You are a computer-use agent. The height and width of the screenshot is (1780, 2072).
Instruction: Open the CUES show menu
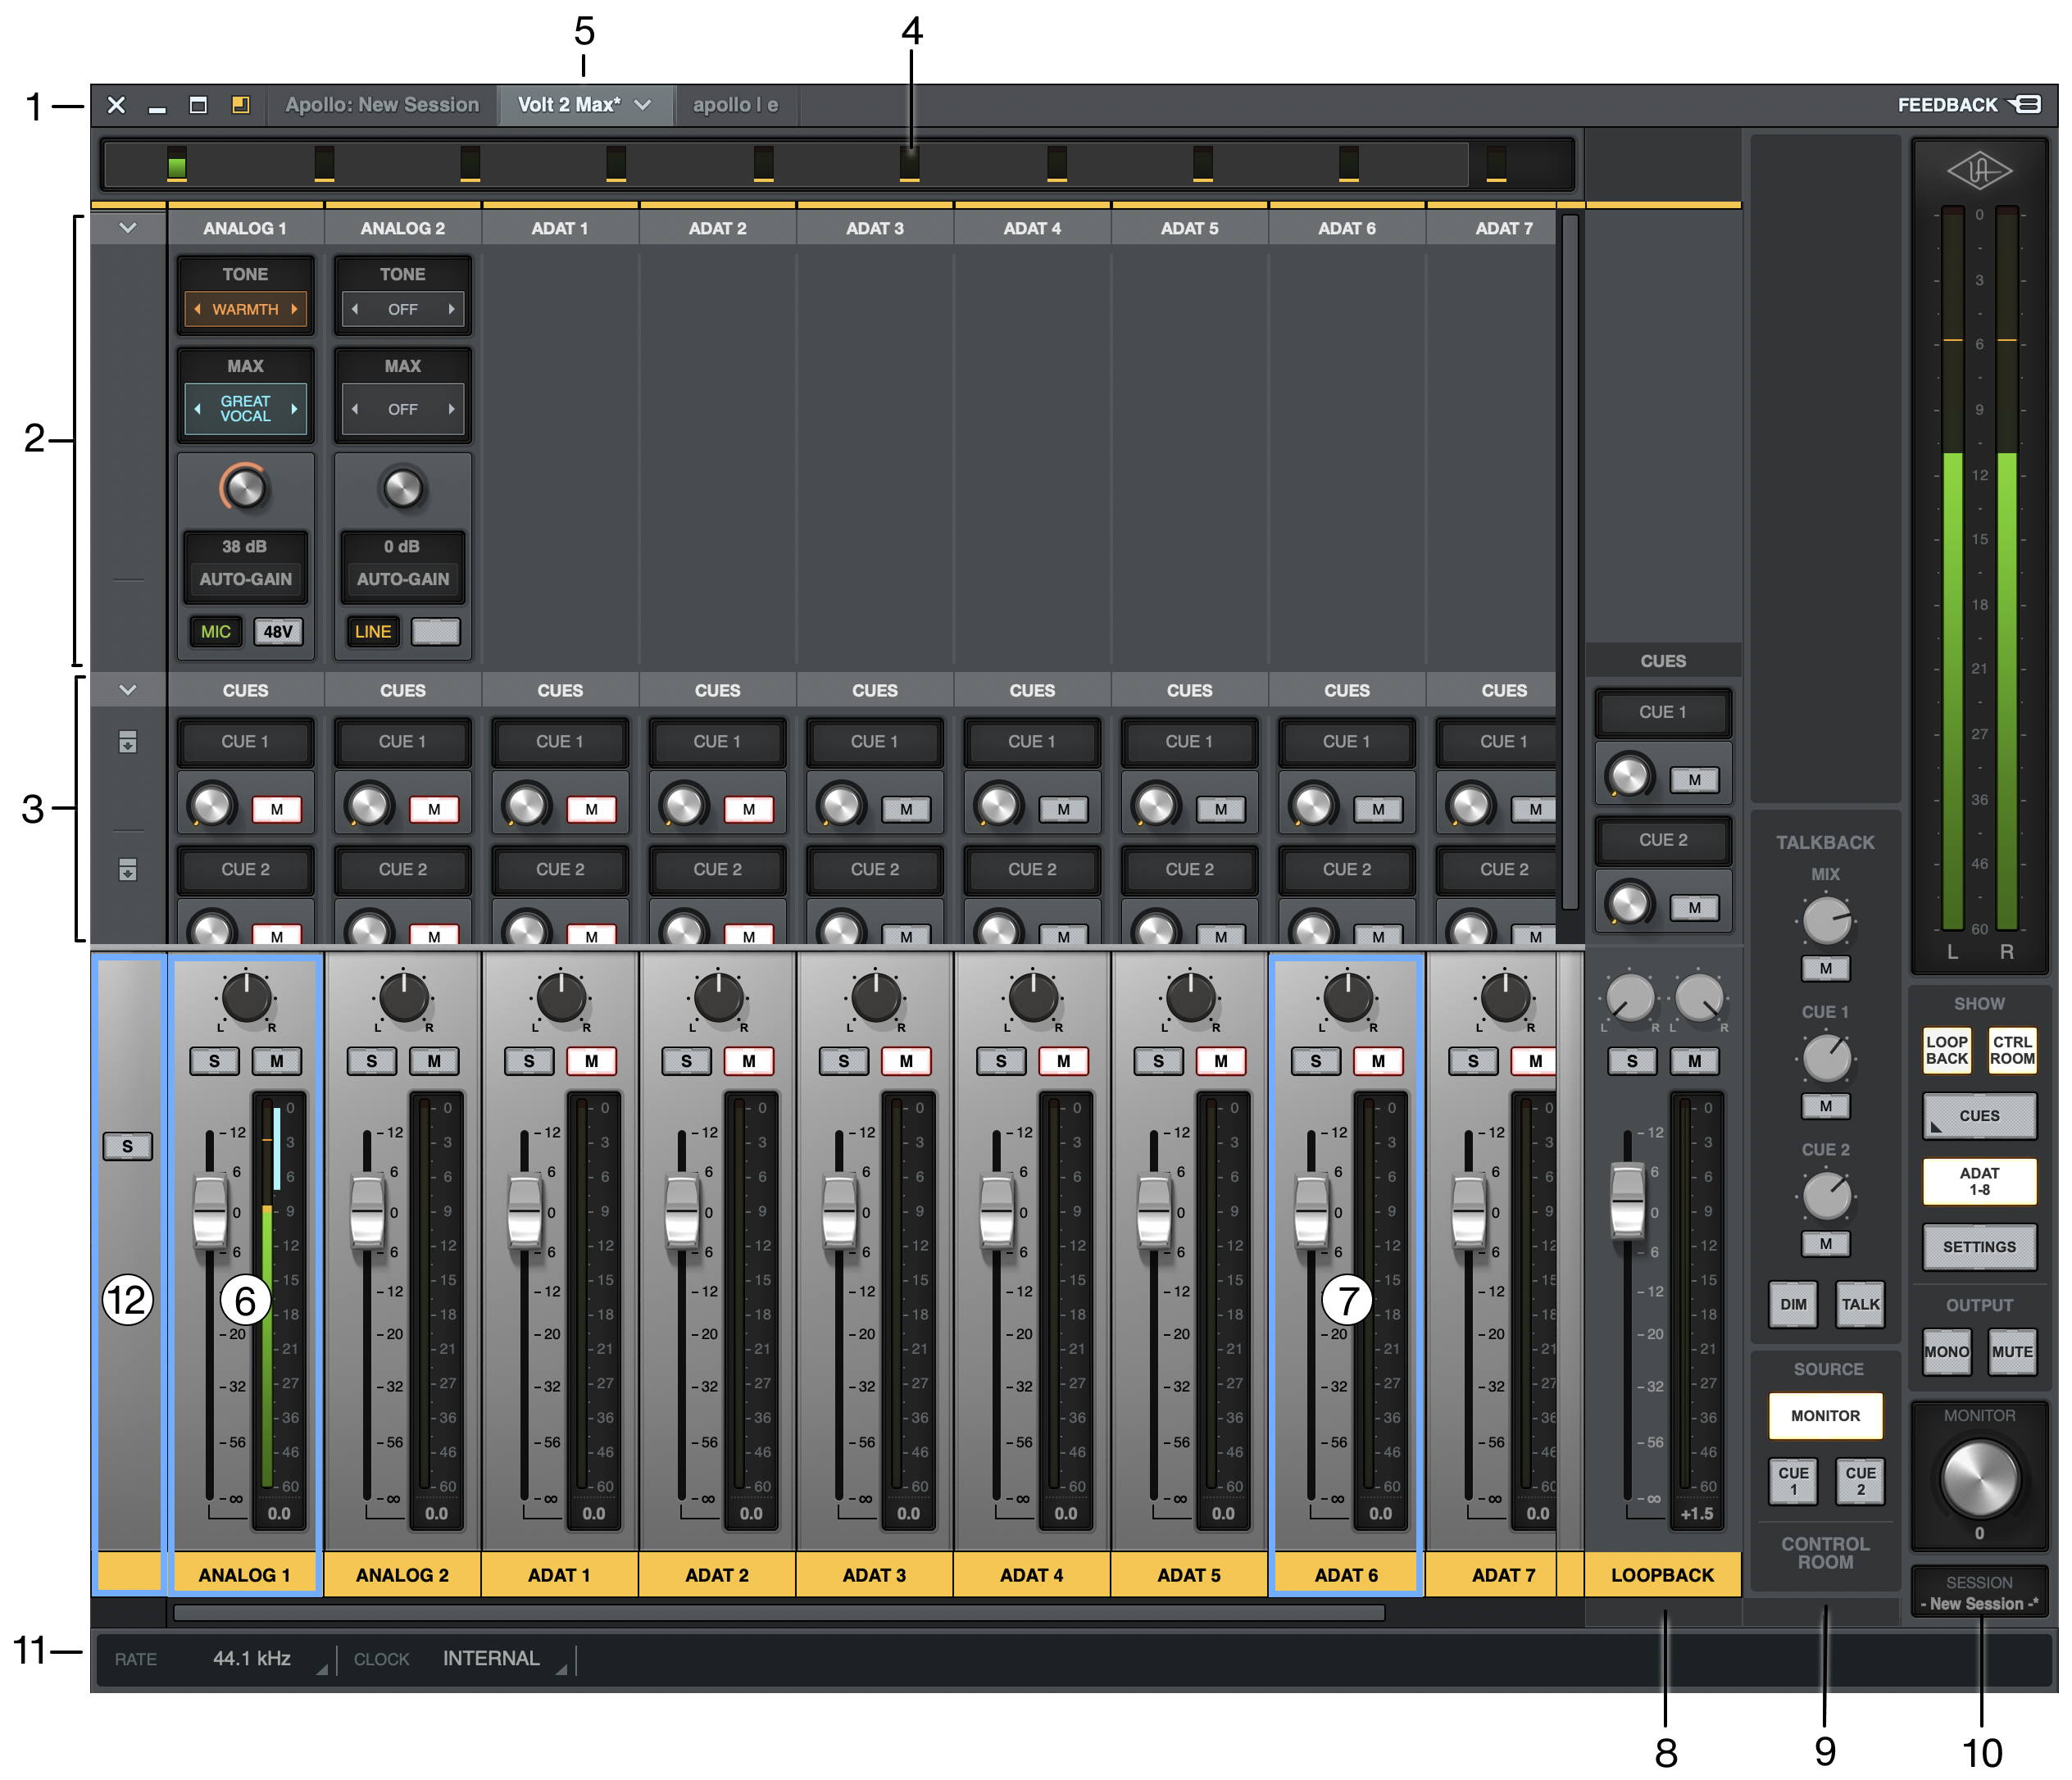[x=1979, y=1116]
